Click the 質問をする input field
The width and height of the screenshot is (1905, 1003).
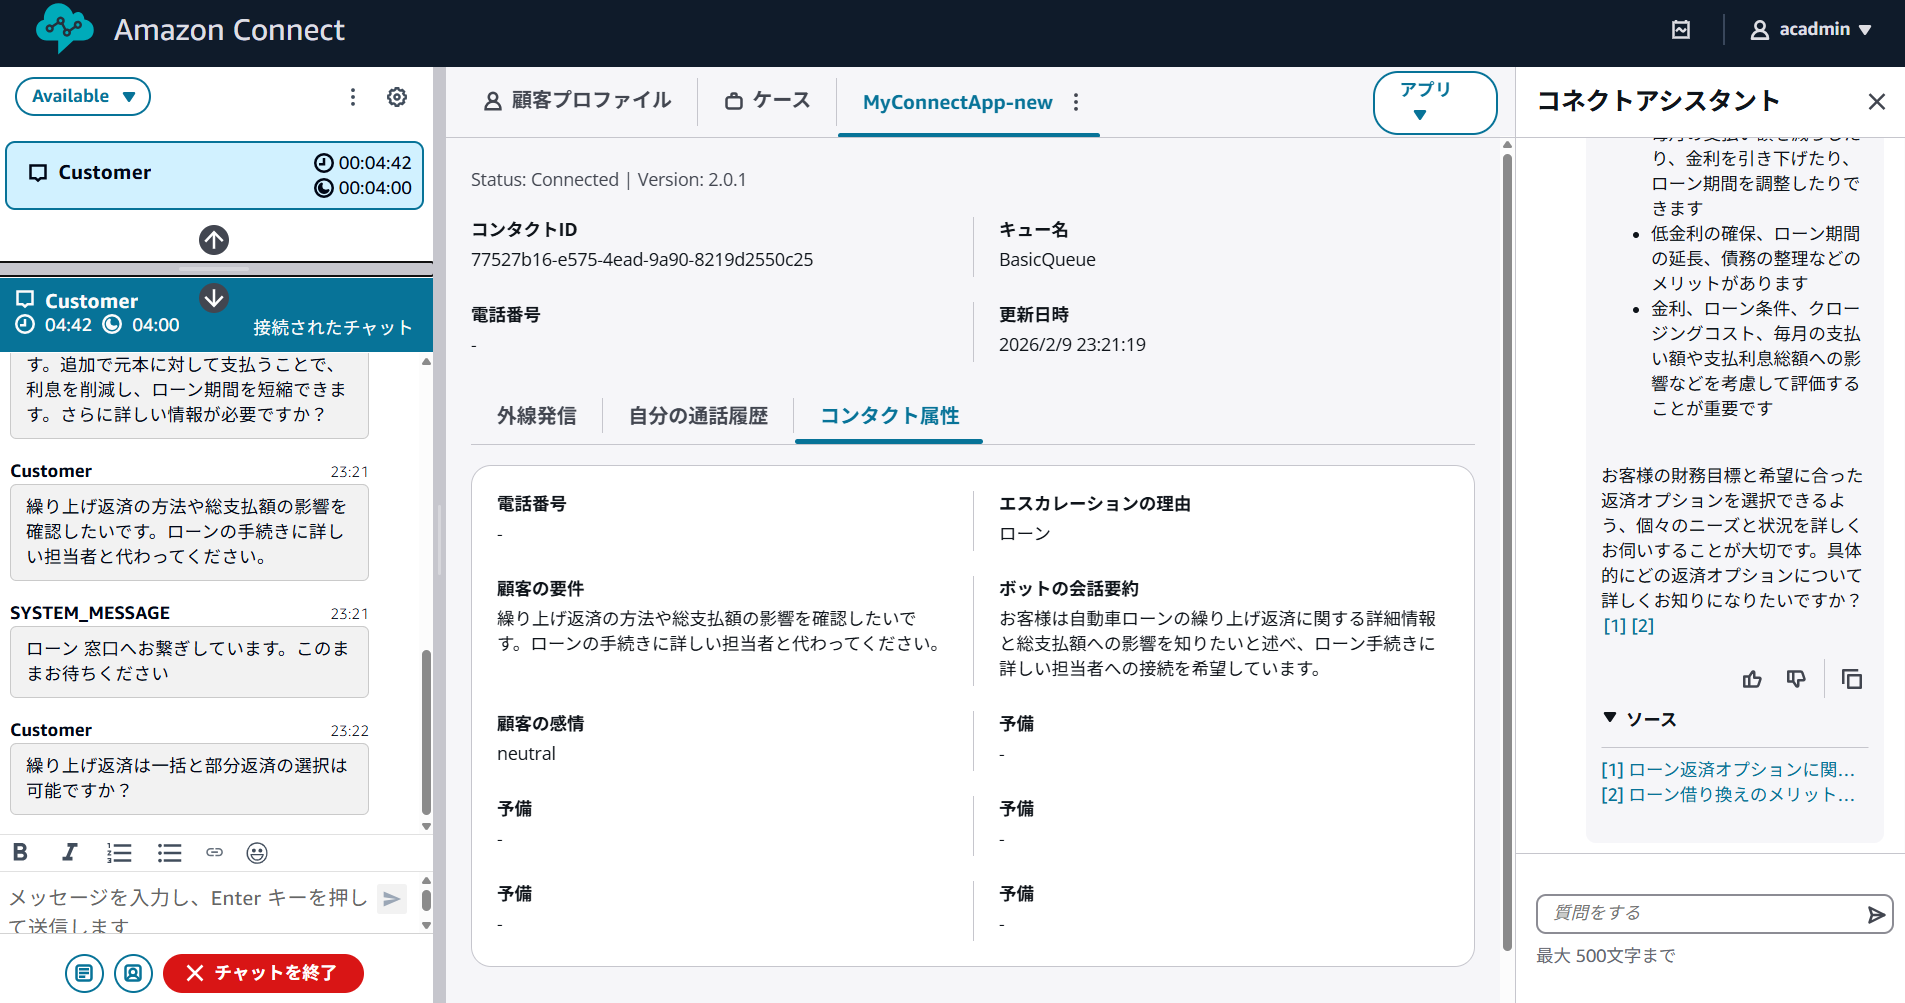coord(1698,913)
